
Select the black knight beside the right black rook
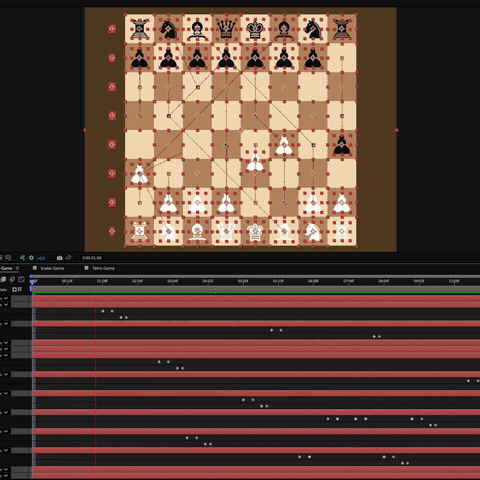click(313, 29)
